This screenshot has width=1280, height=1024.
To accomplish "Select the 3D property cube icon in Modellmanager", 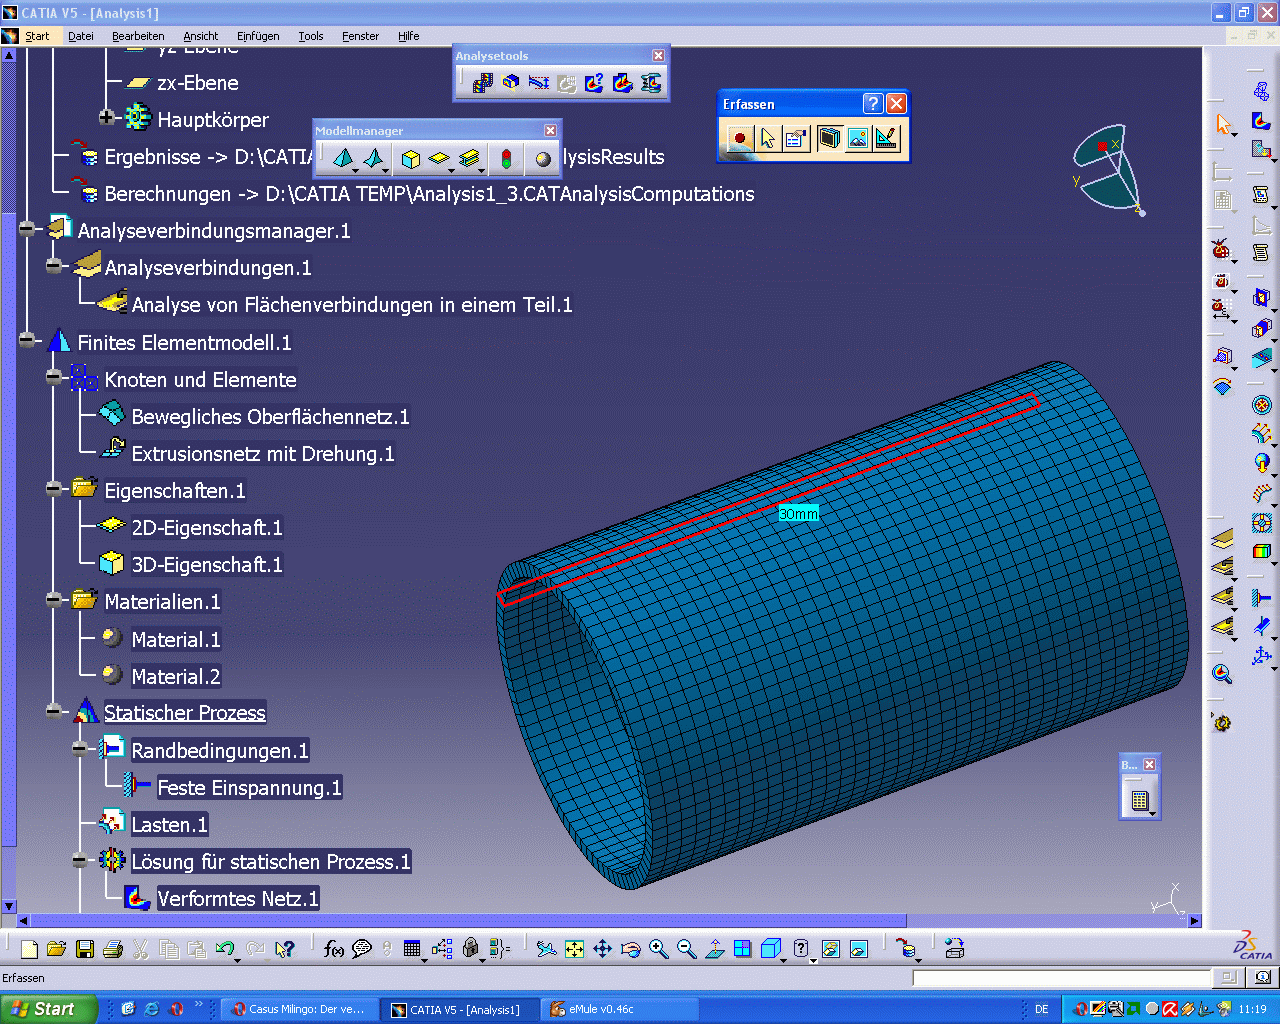I will tap(410, 158).
